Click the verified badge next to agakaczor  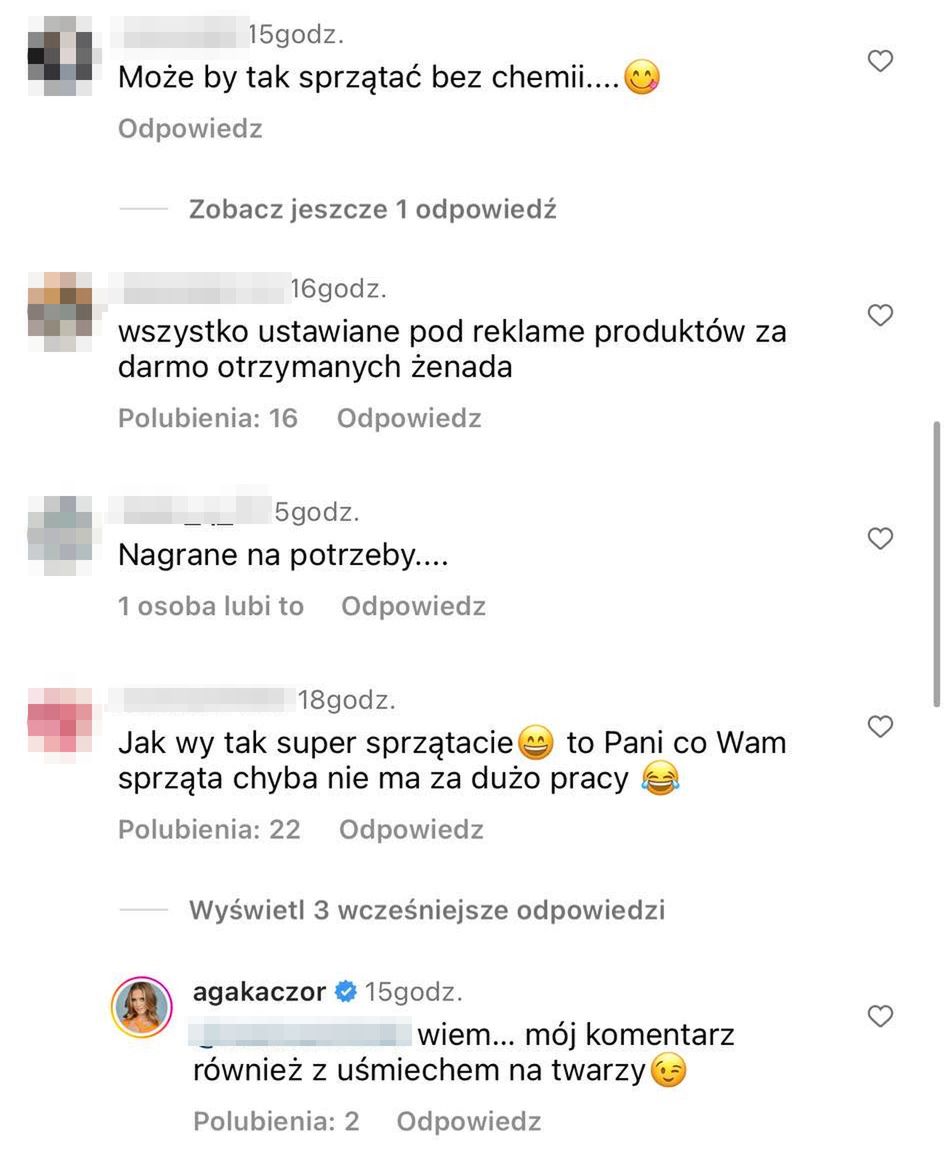[x=345, y=991]
